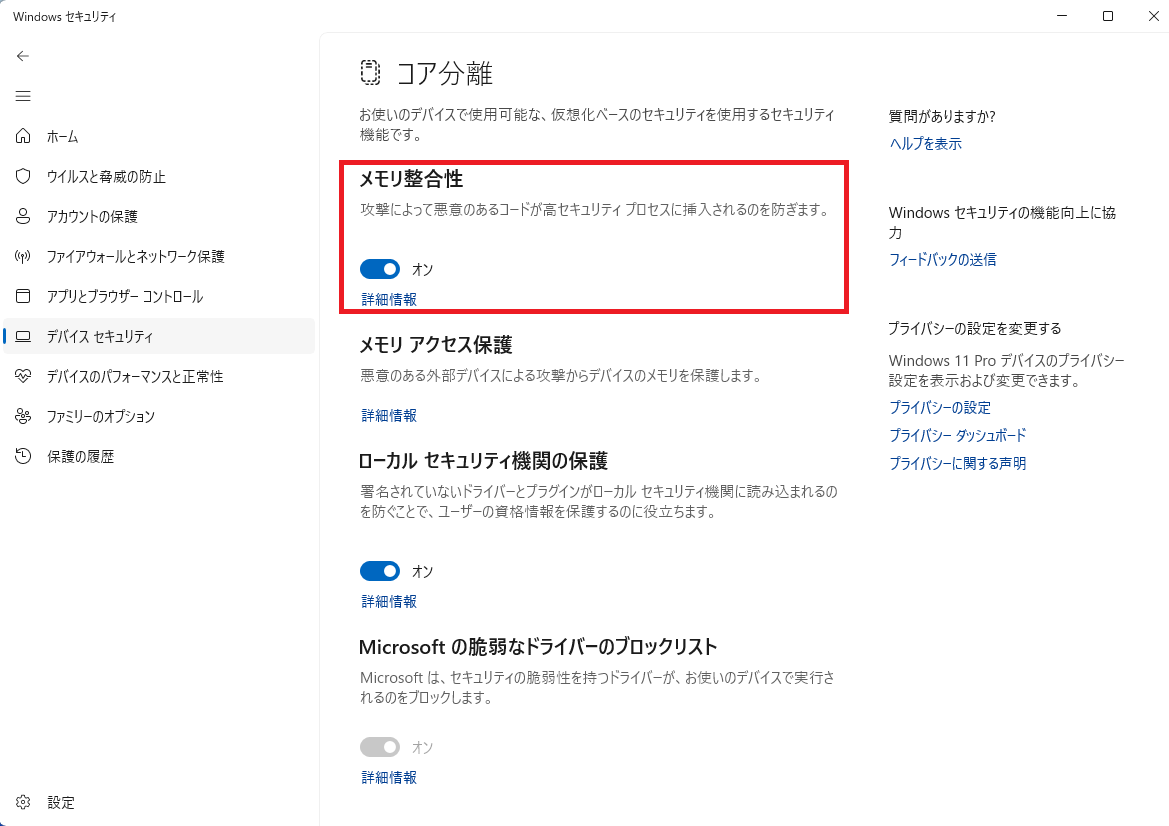Close the Windows セキュリティ window
Image resolution: width=1169 pixels, height=826 pixels.
(1153, 16)
